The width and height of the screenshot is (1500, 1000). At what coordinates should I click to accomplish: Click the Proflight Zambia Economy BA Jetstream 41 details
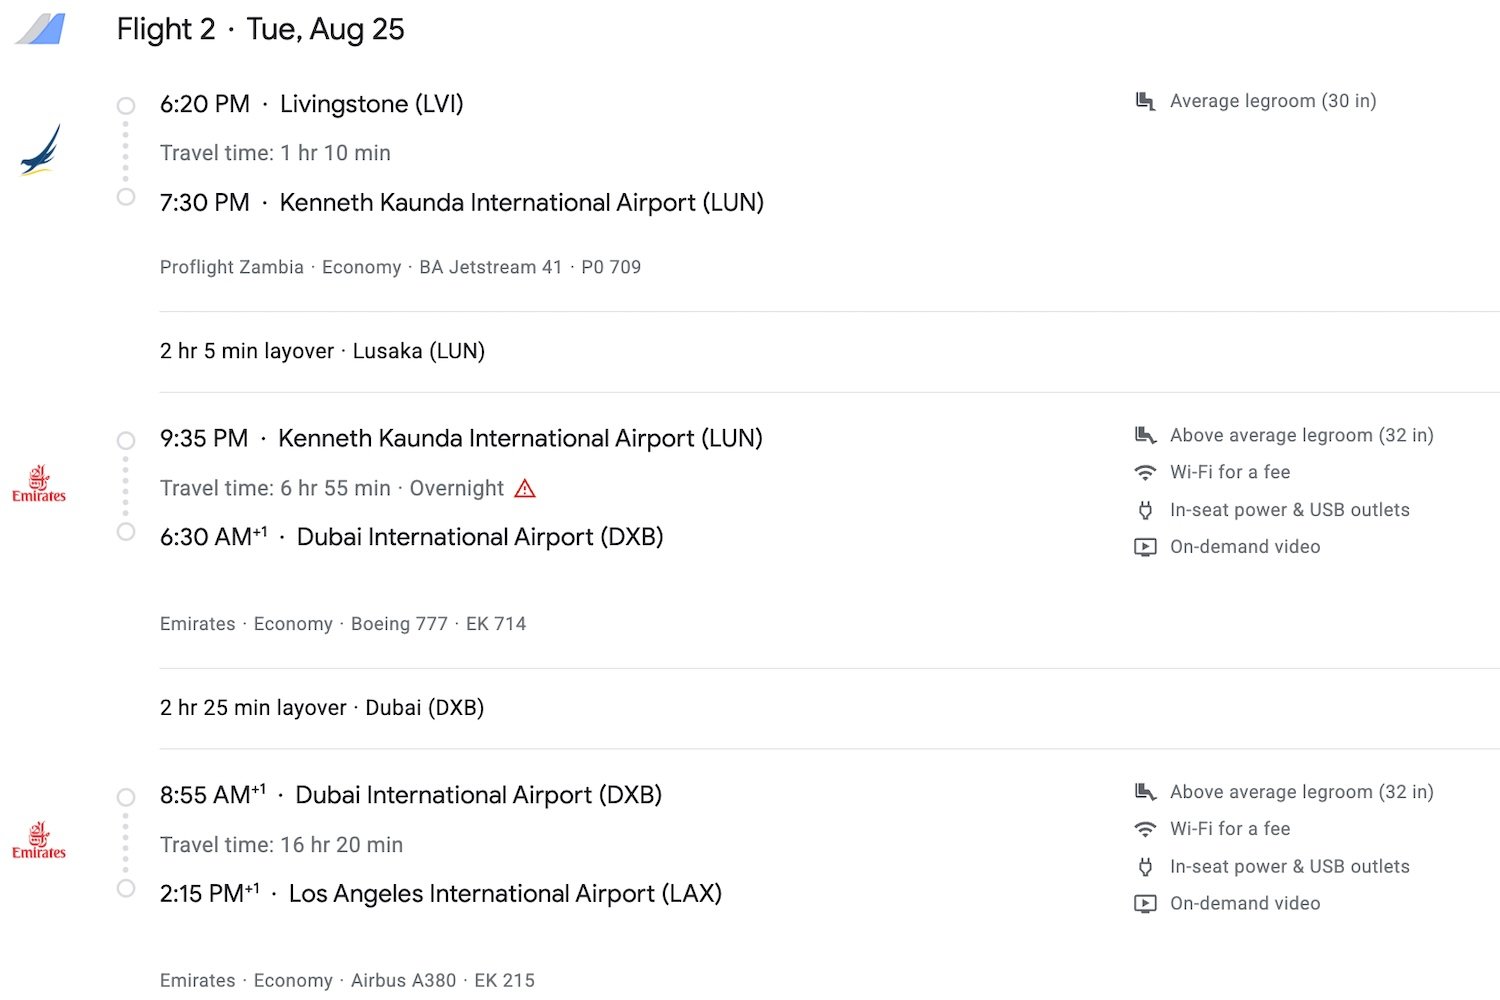[x=400, y=267]
